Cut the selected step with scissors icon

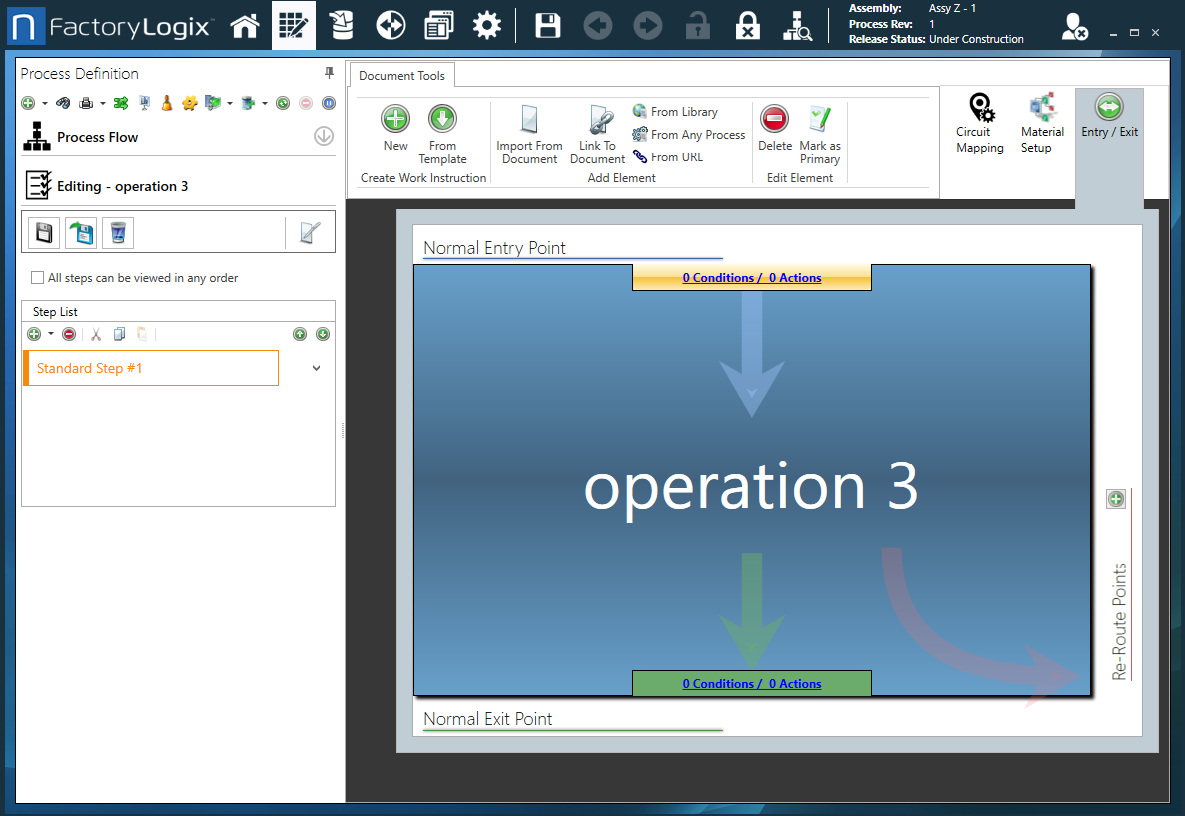coord(95,333)
